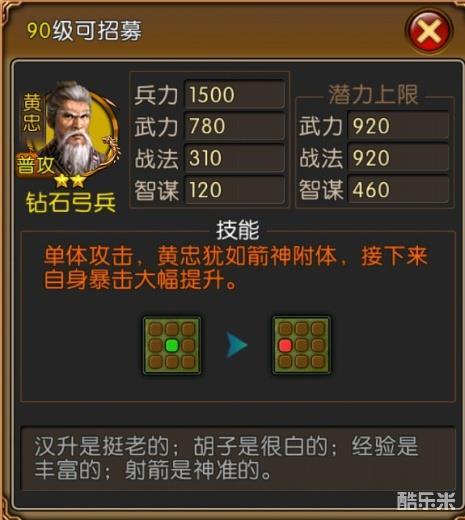This screenshot has width=465, height=520.
Task: Tap the 钻石弓兵 troop type label
Action: [x=71, y=203]
